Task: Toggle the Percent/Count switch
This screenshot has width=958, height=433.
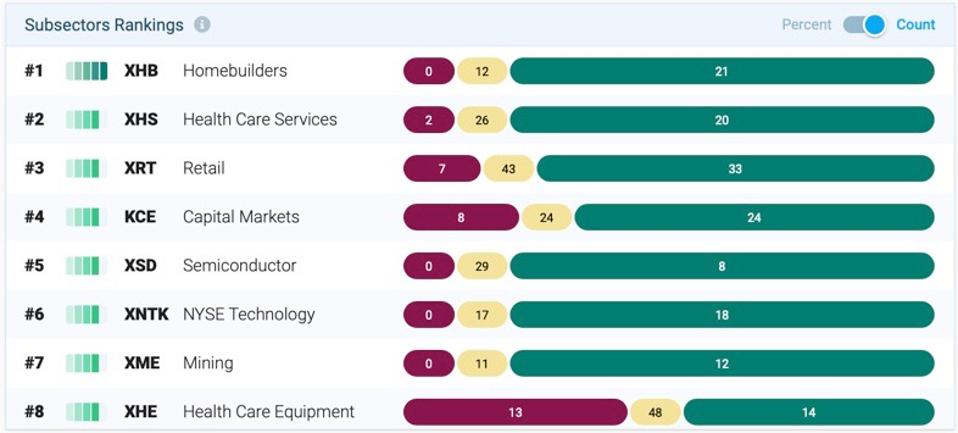Action: [x=864, y=25]
